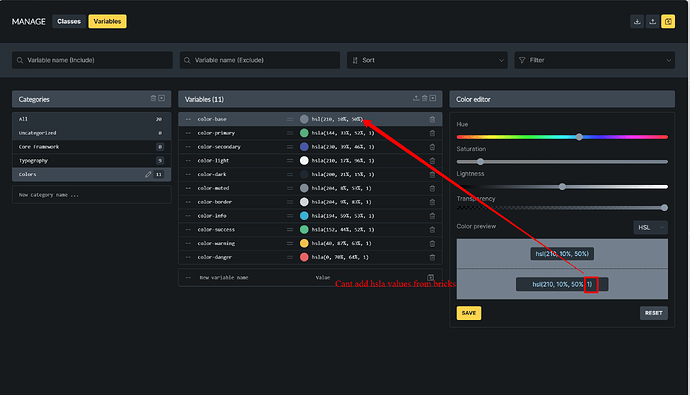Click pencil edit icon on colors category
690x395 pixels.
148,175
